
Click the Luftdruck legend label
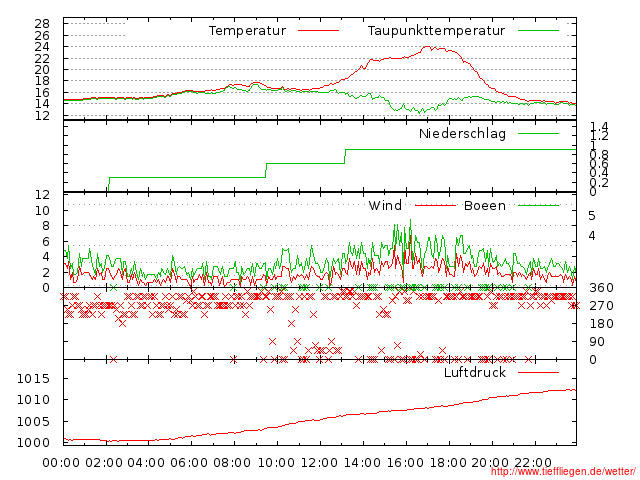point(475,372)
